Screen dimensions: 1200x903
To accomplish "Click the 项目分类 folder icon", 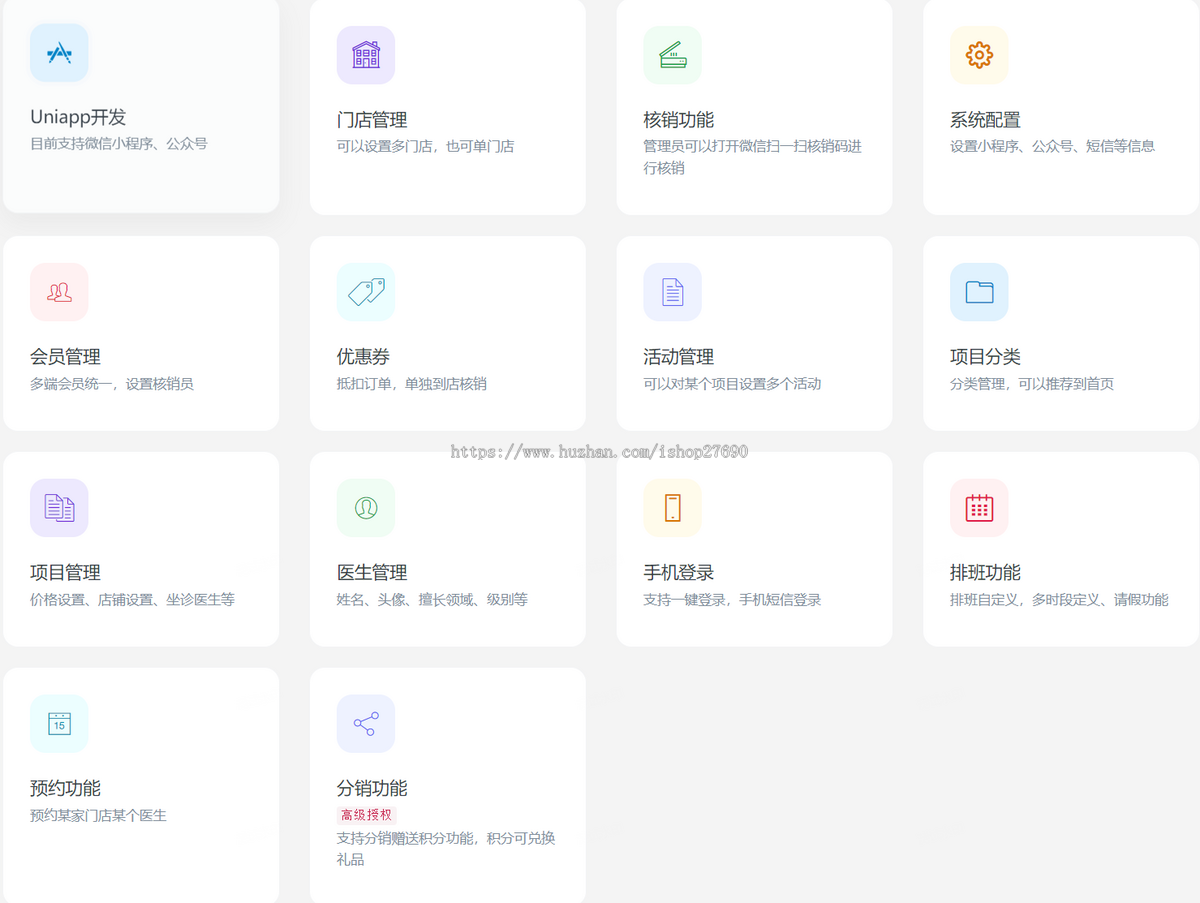I will (x=979, y=292).
